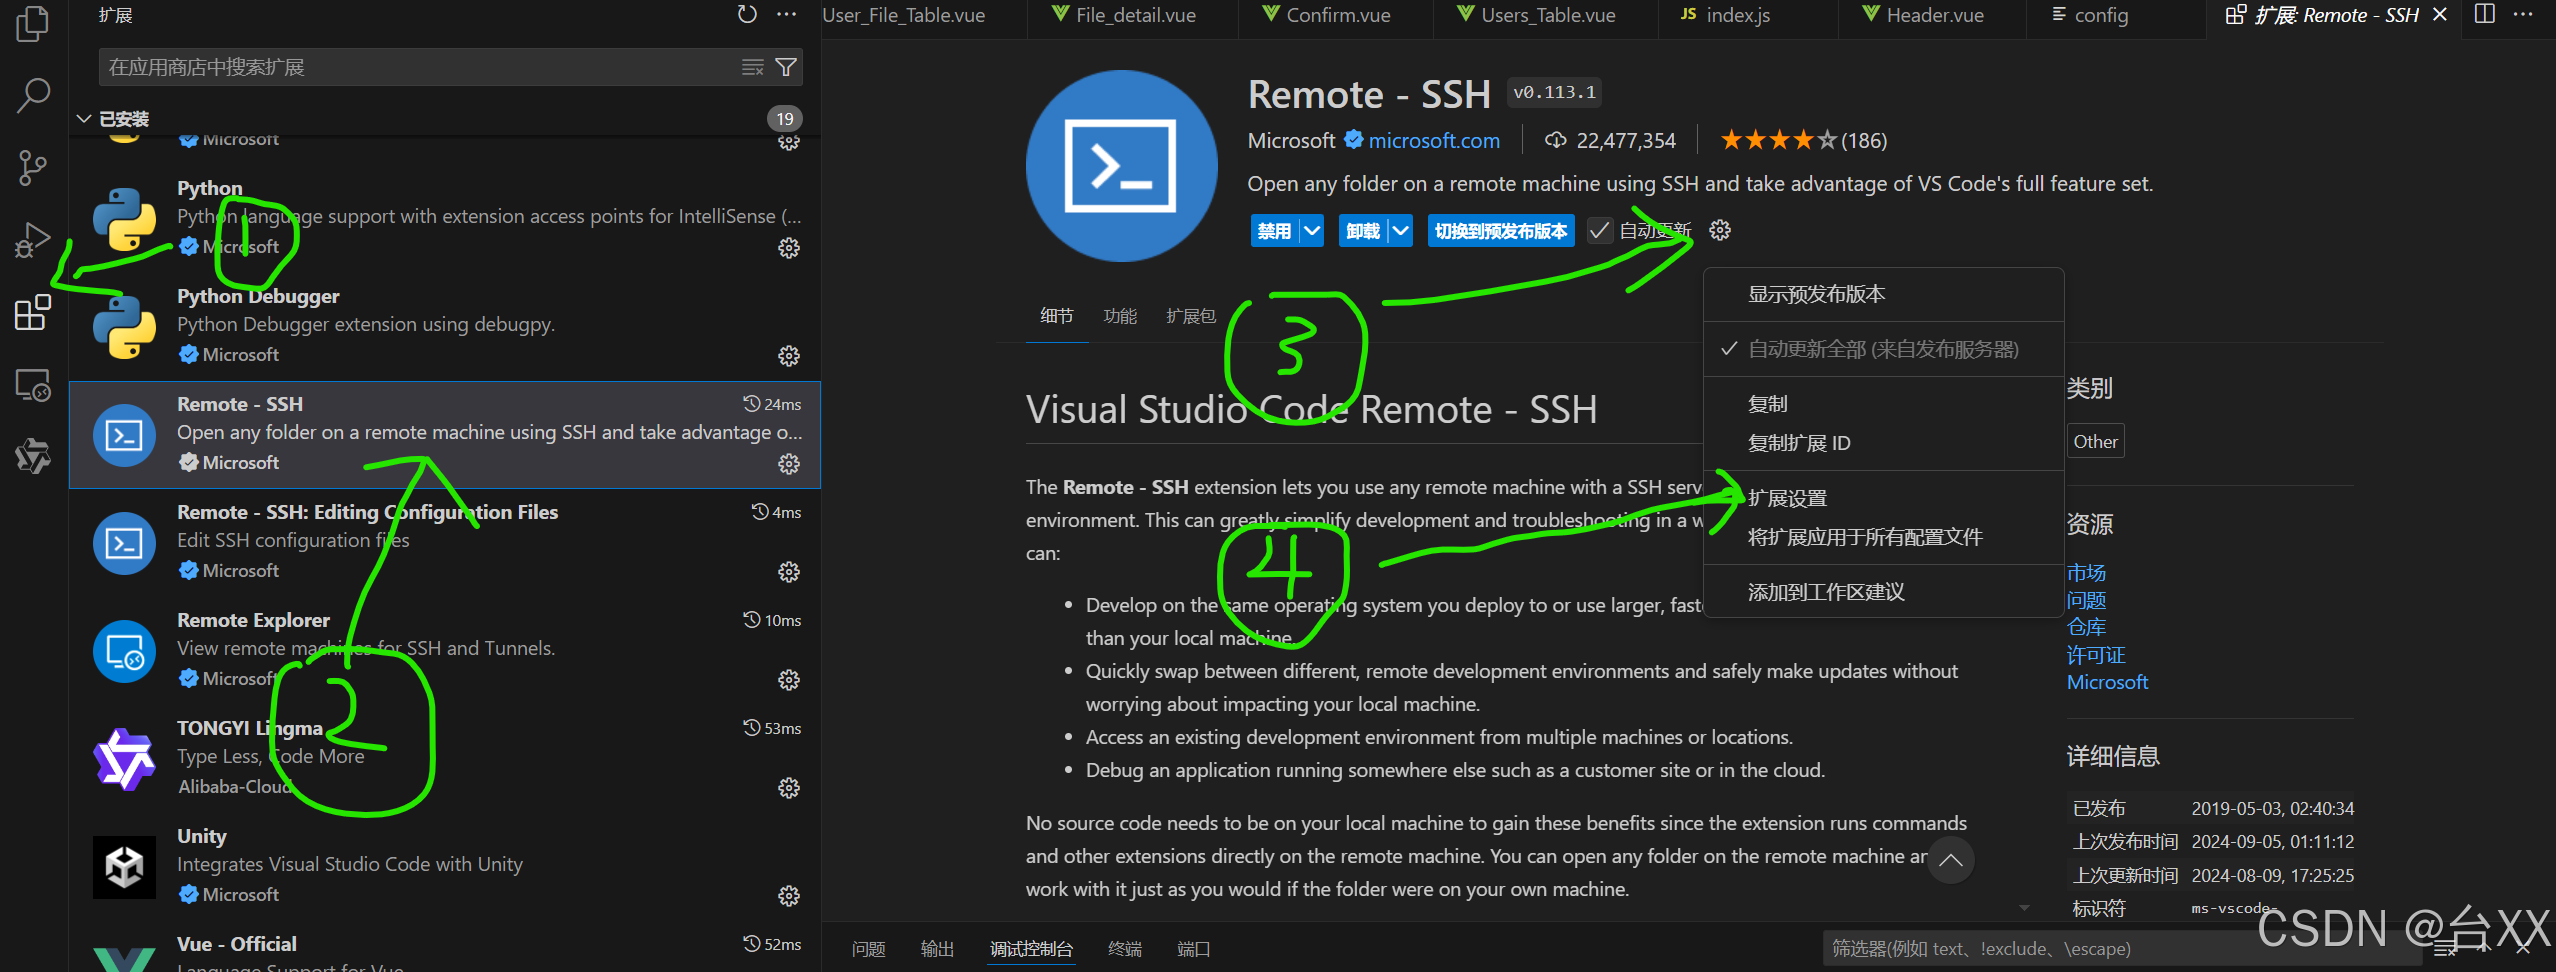The width and height of the screenshot is (2556, 972).
Task: Open the extensions filter funnel
Action: coord(786,67)
